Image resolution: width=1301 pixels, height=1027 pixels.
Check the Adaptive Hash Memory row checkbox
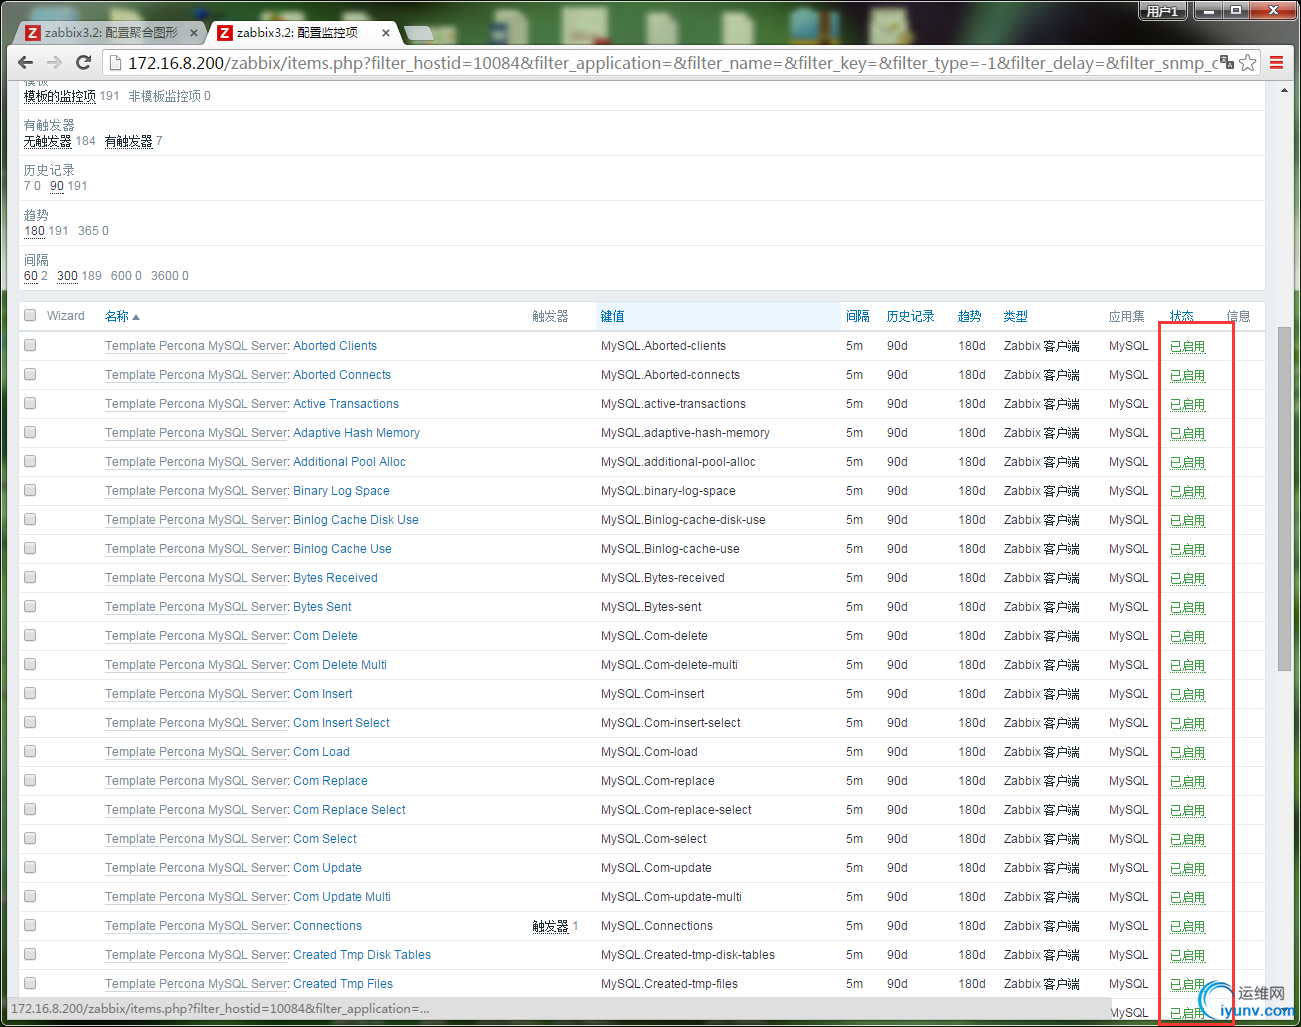30,432
